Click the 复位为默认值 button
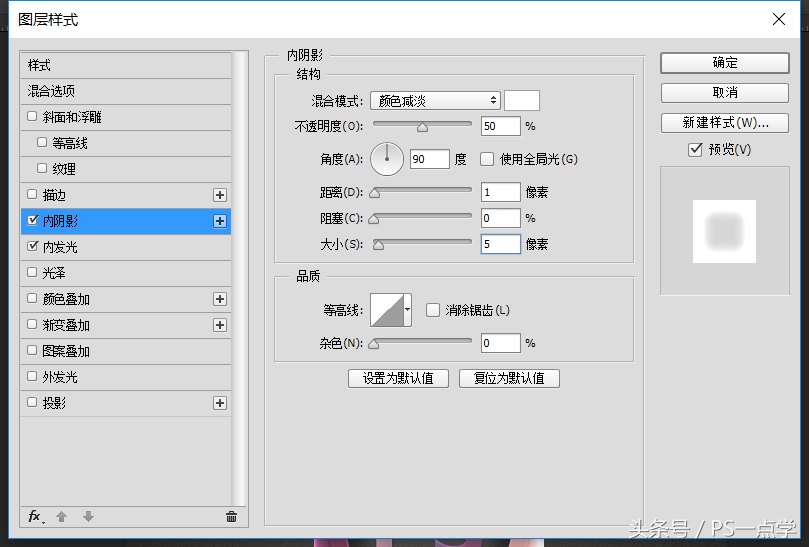Image resolution: width=809 pixels, height=547 pixels. coord(509,378)
